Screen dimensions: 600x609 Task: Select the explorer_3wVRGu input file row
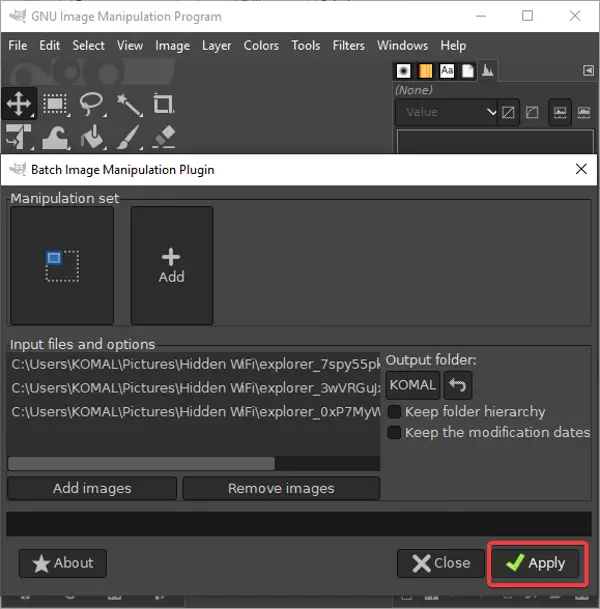193,388
